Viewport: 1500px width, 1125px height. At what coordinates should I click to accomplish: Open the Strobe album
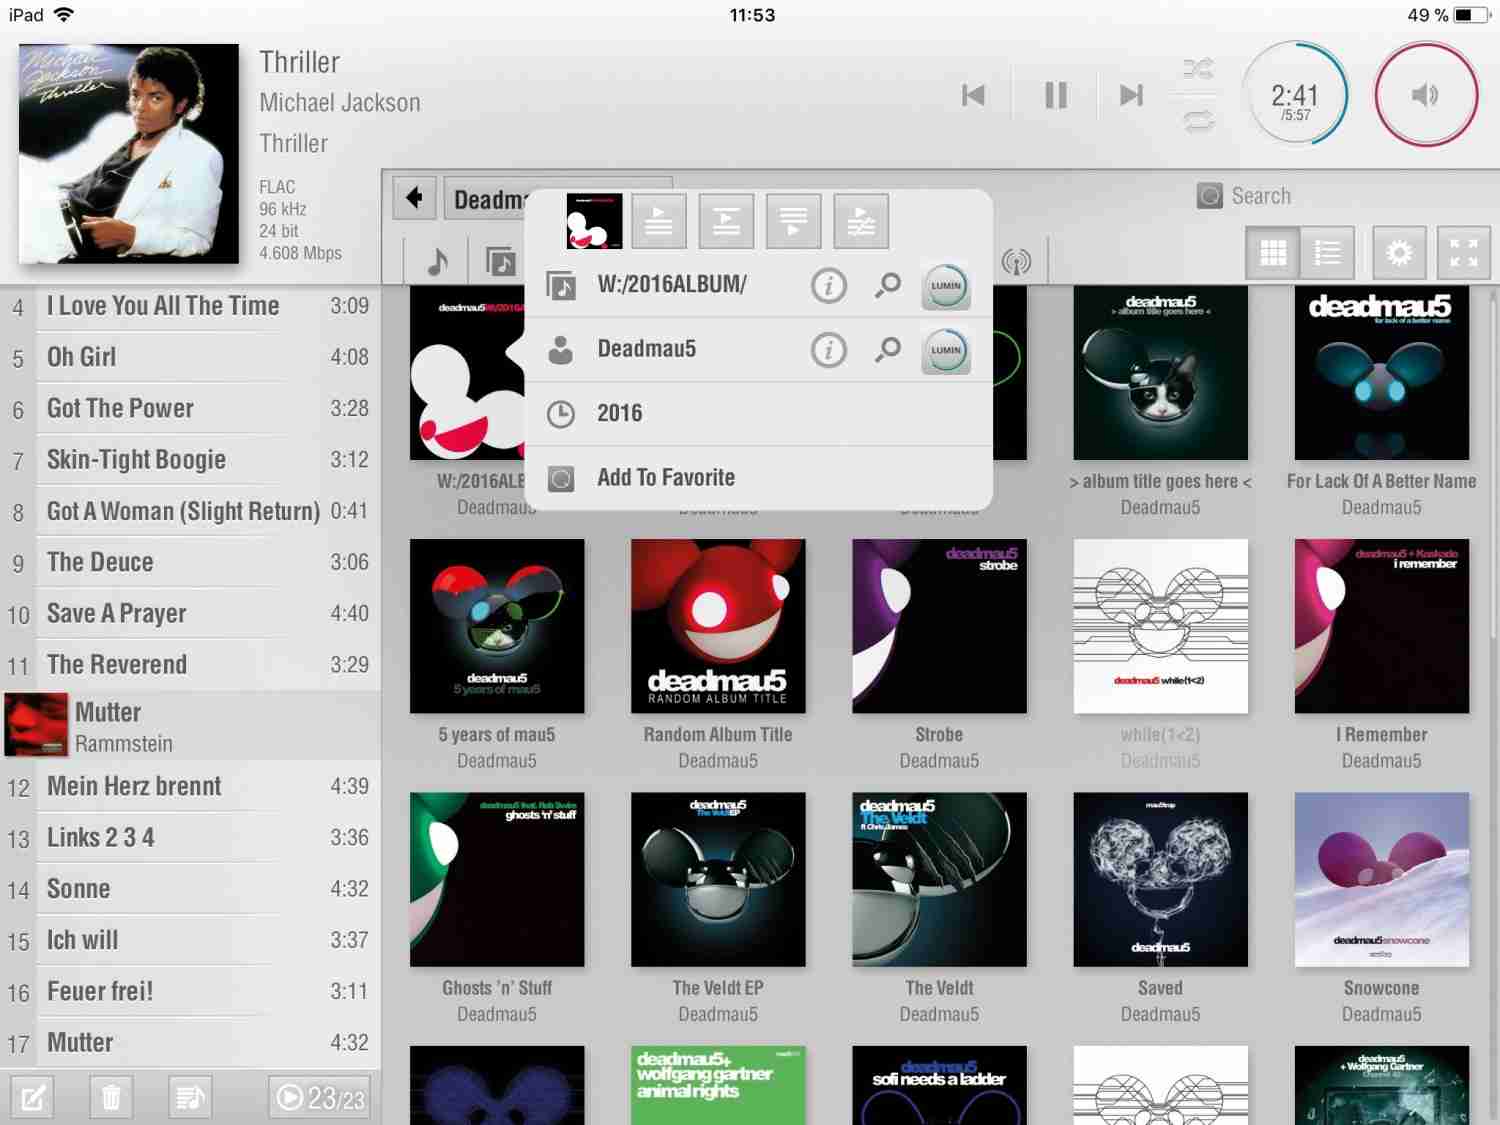coord(939,626)
